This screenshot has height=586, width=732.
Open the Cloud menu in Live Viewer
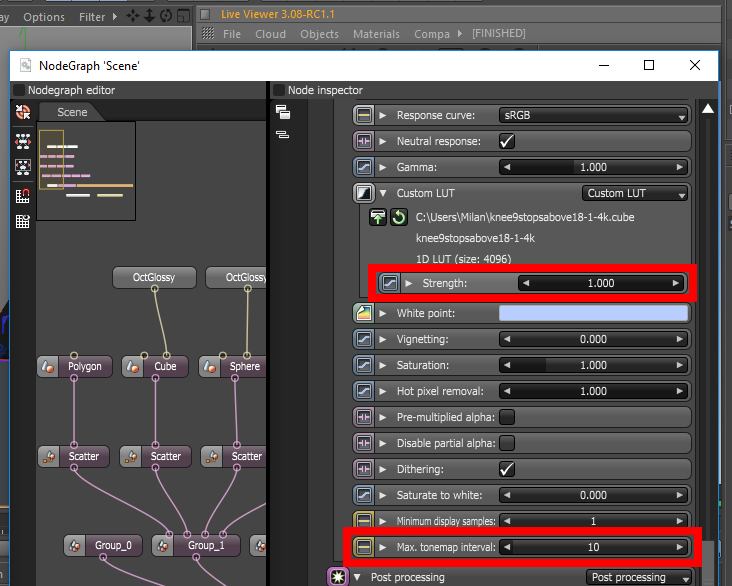point(270,34)
